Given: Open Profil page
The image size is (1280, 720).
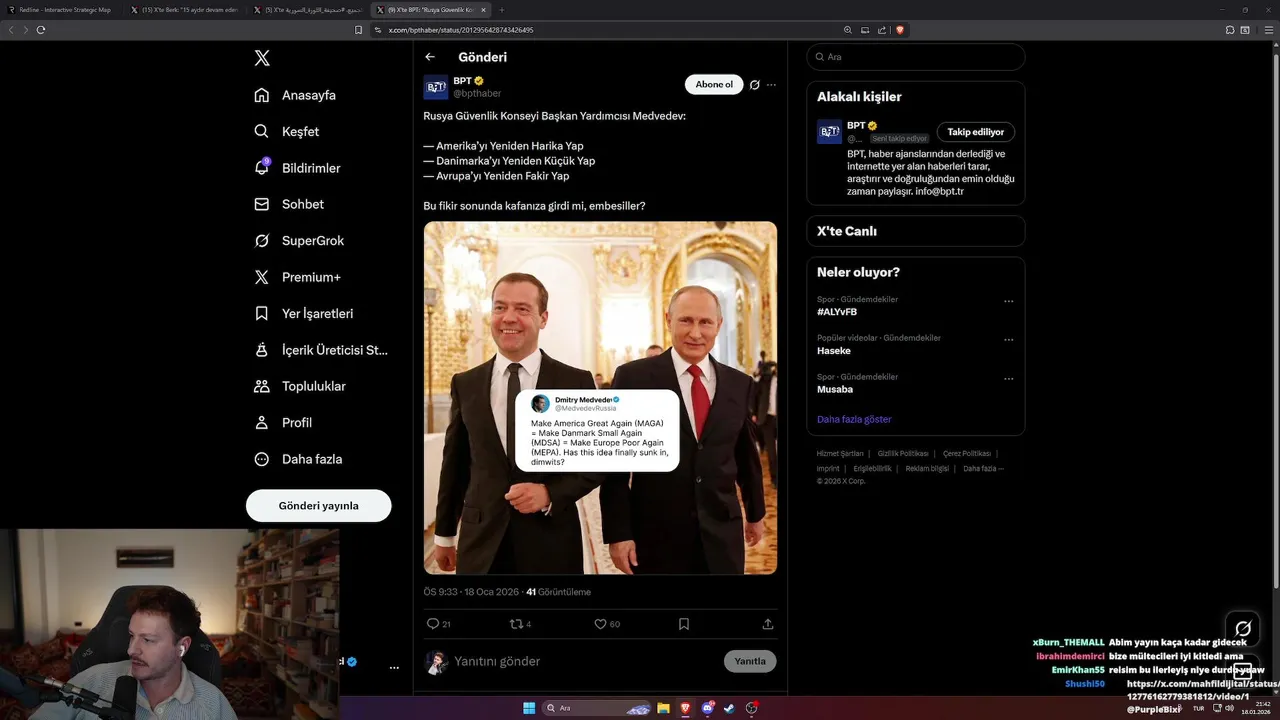Looking at the screenshot, I should point(283,422).
